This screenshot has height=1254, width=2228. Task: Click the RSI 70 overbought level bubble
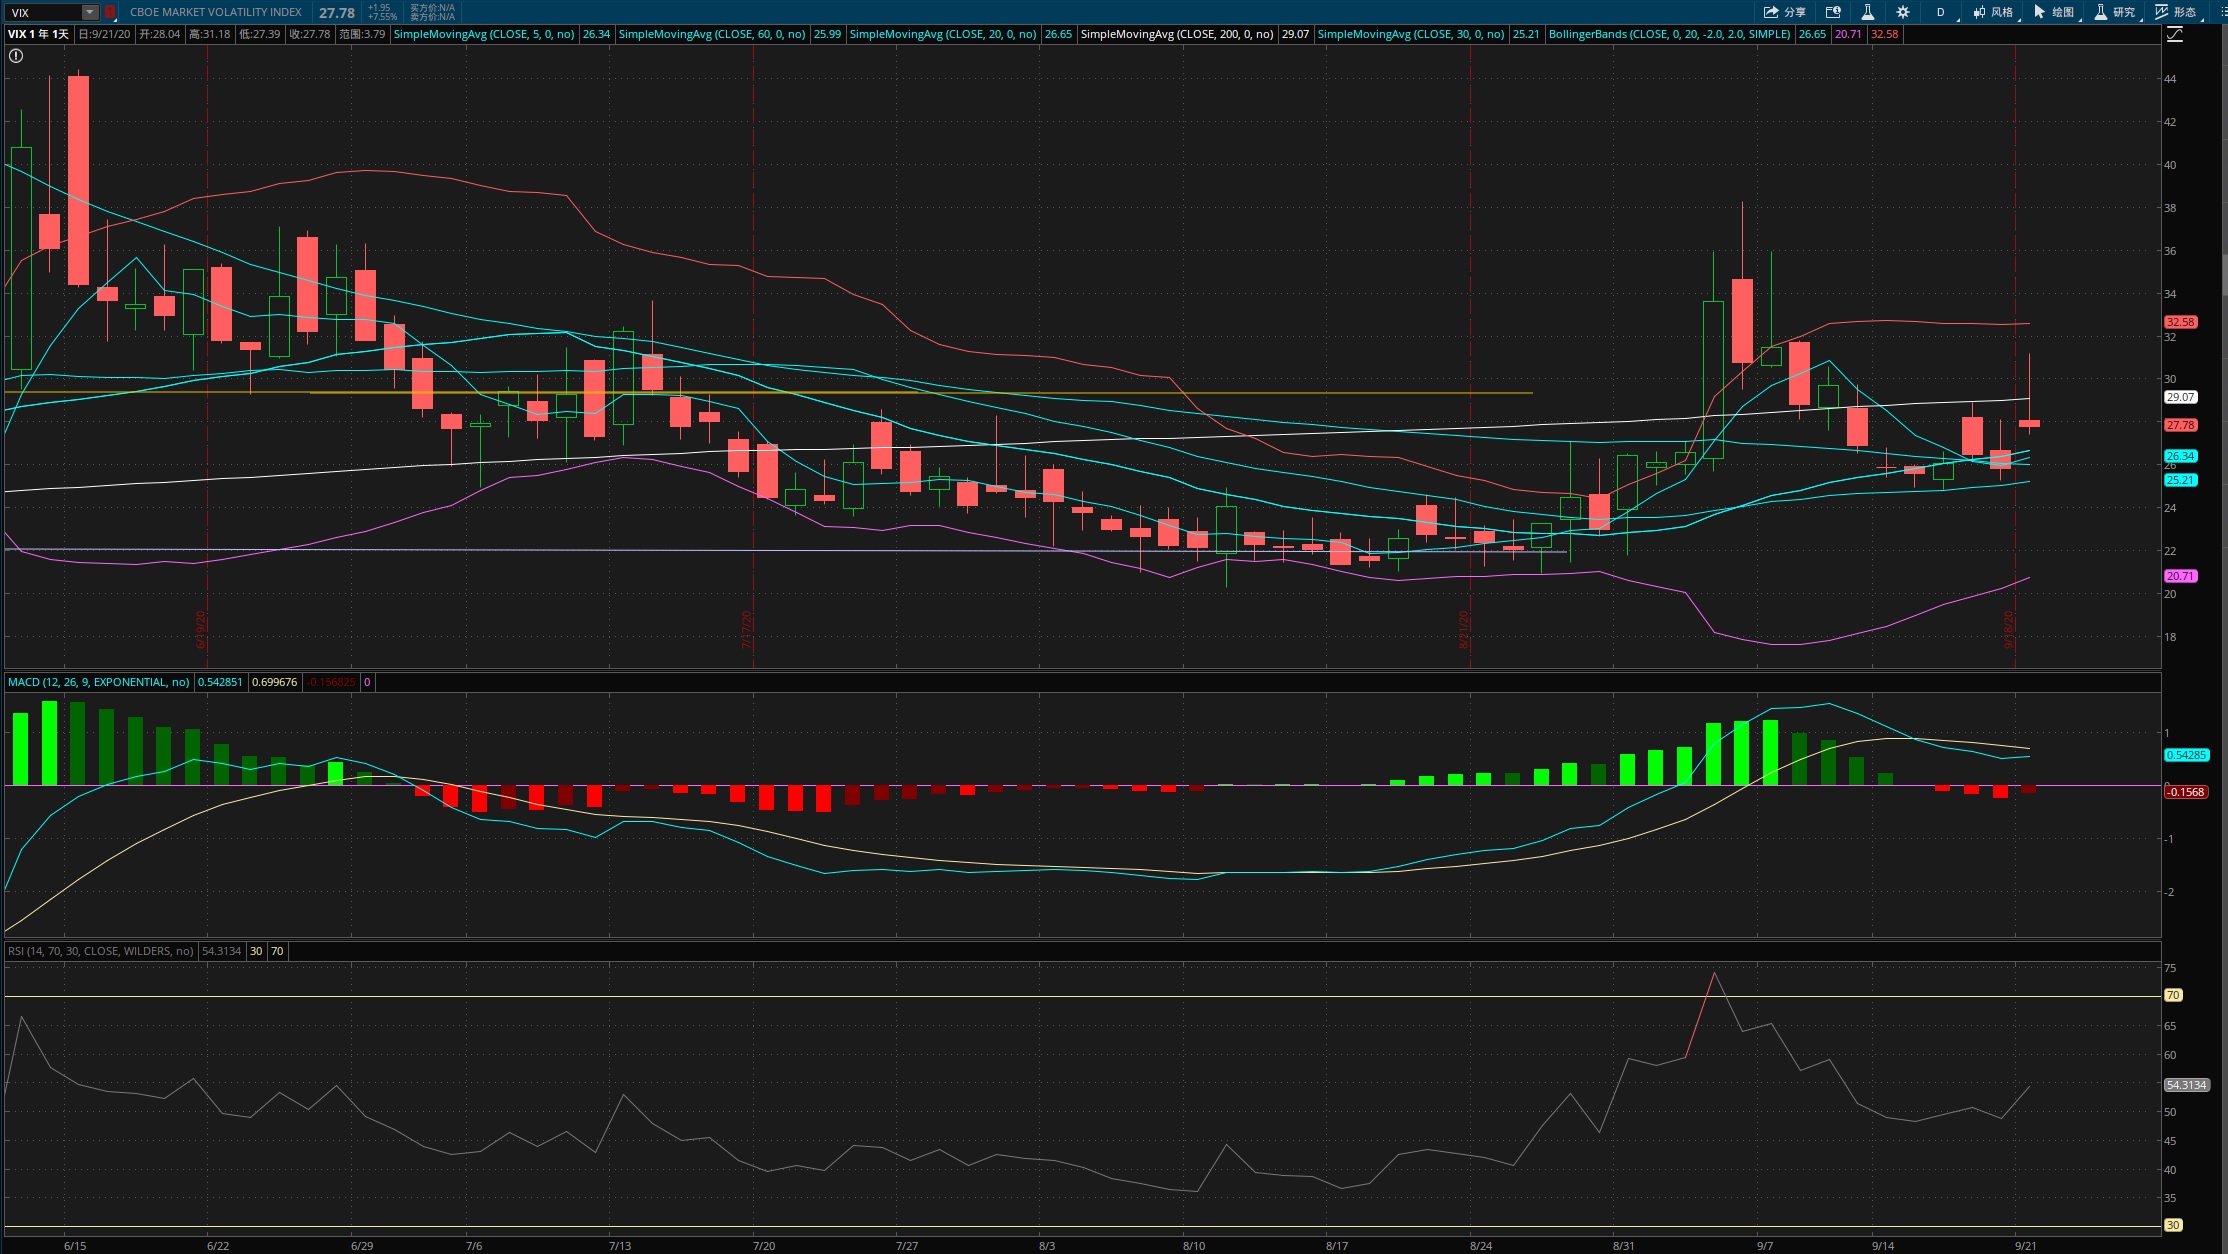pyautogui.click(x=2173, y=995)
